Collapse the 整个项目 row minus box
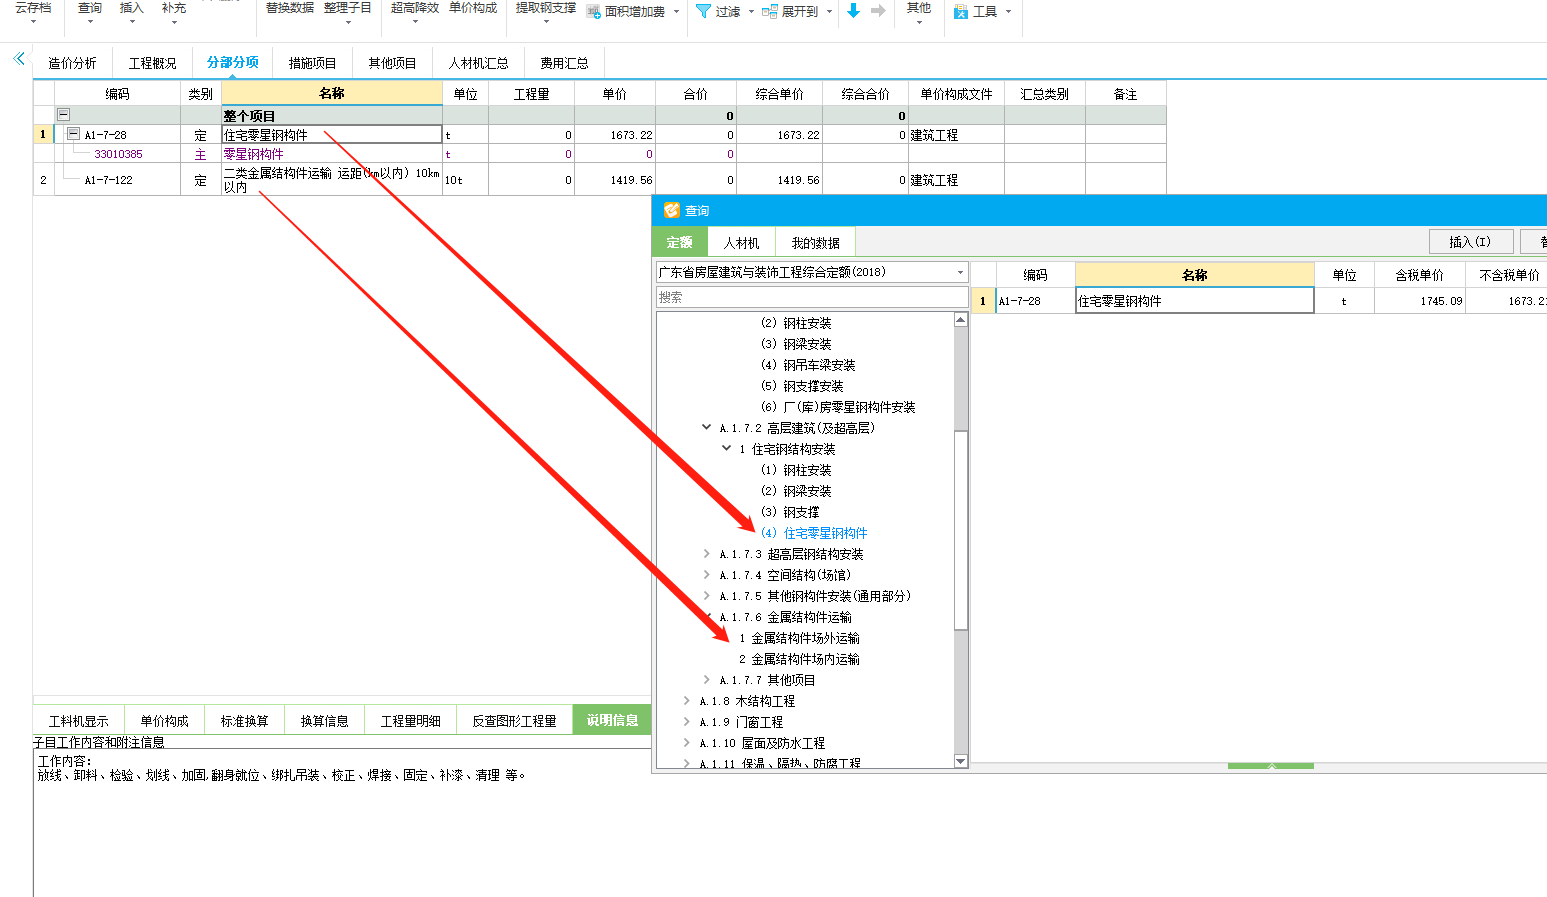Screen dimensions: 1547x897 click(x=64, y=115)
